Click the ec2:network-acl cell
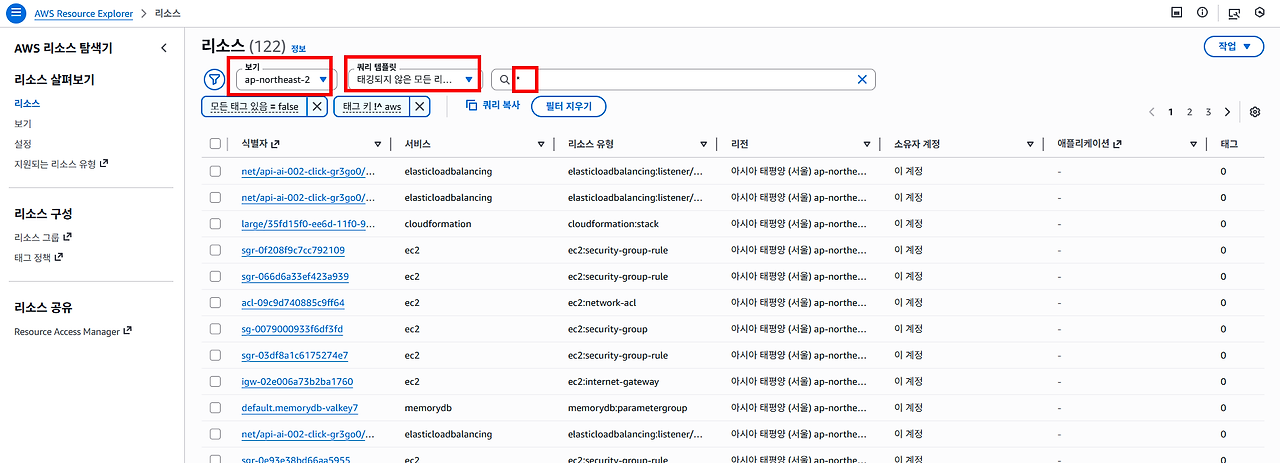 coord(607,303)
